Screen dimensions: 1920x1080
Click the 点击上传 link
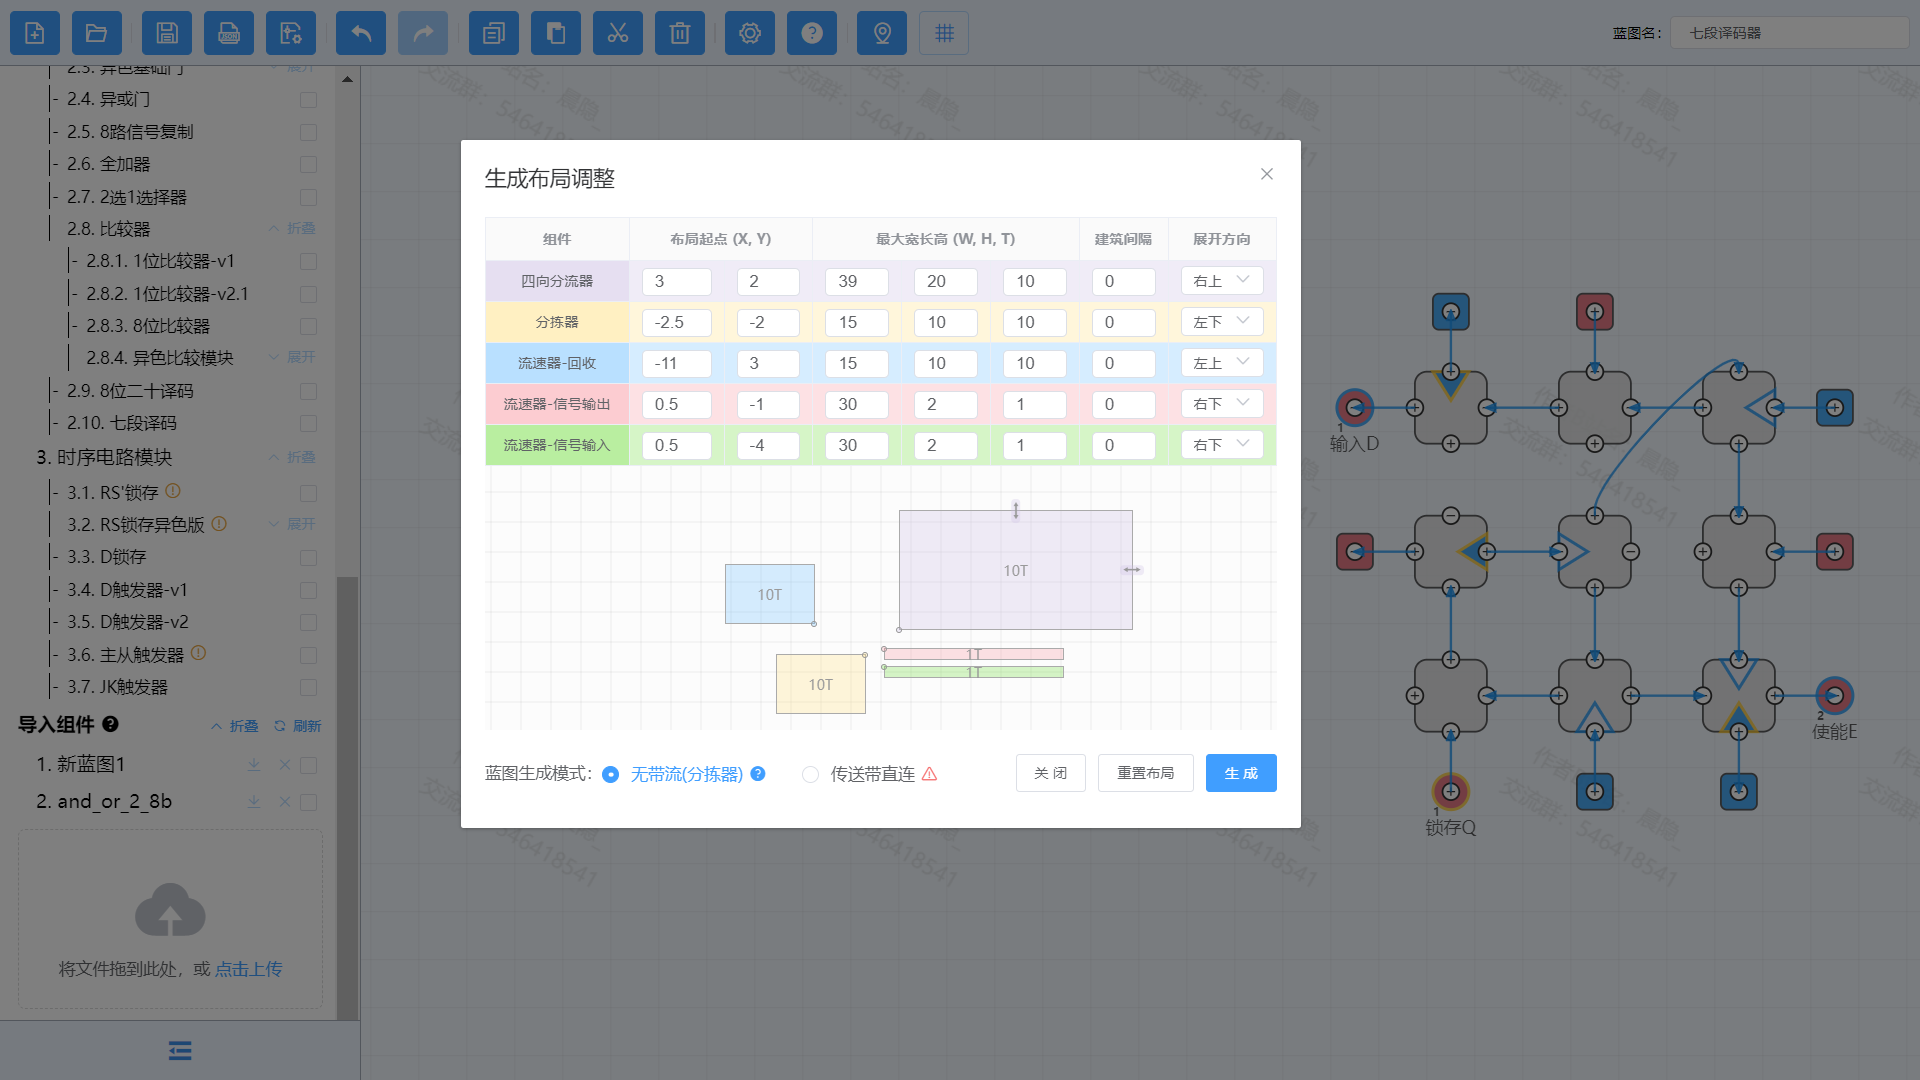tap(248, 969)
